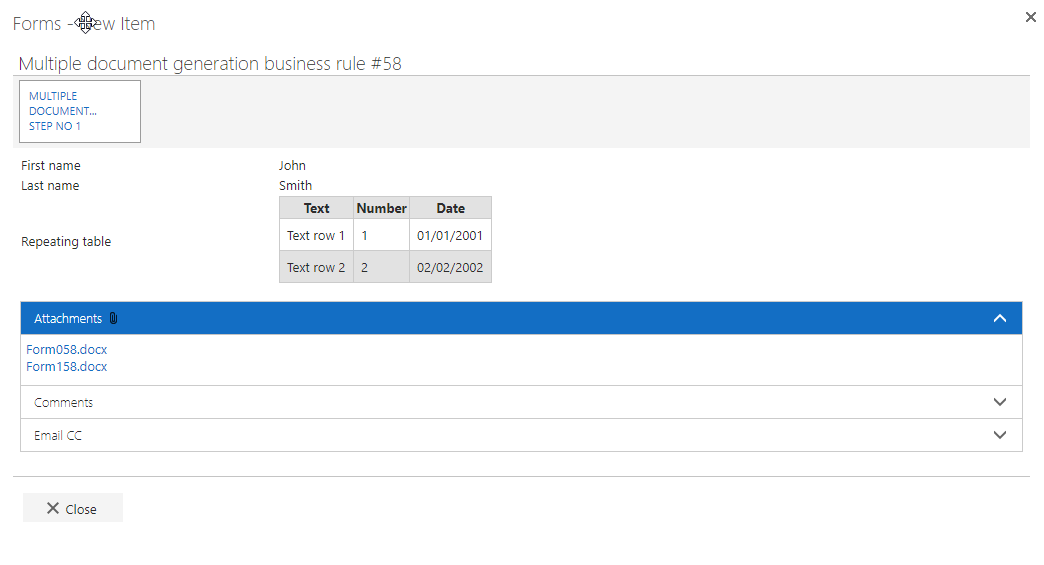The height and width of the screenshot is (565, 1044).
Task: Open the Form158.docx attachment
Action: click(67, 367)
